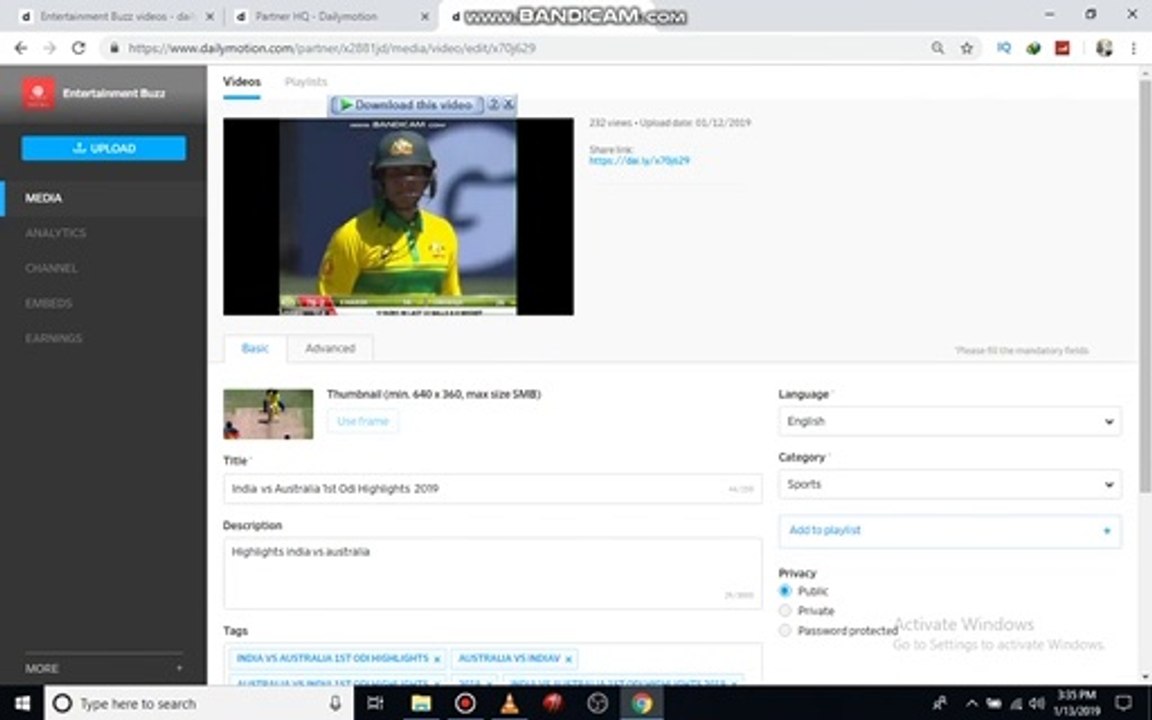Click the green browser extension icon
1152x720 pixels.
(x=1033, y=48)
